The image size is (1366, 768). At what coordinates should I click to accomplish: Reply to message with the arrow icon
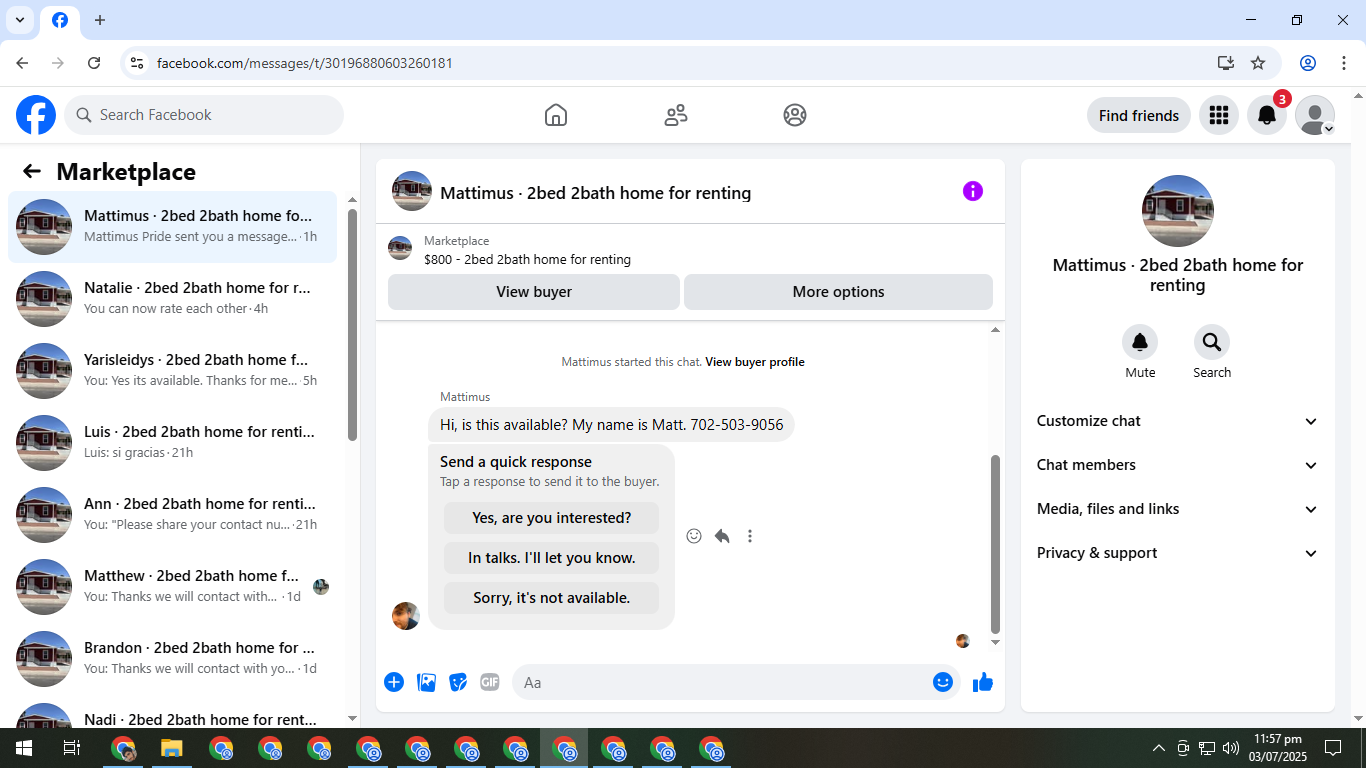(x=722, y=536)
